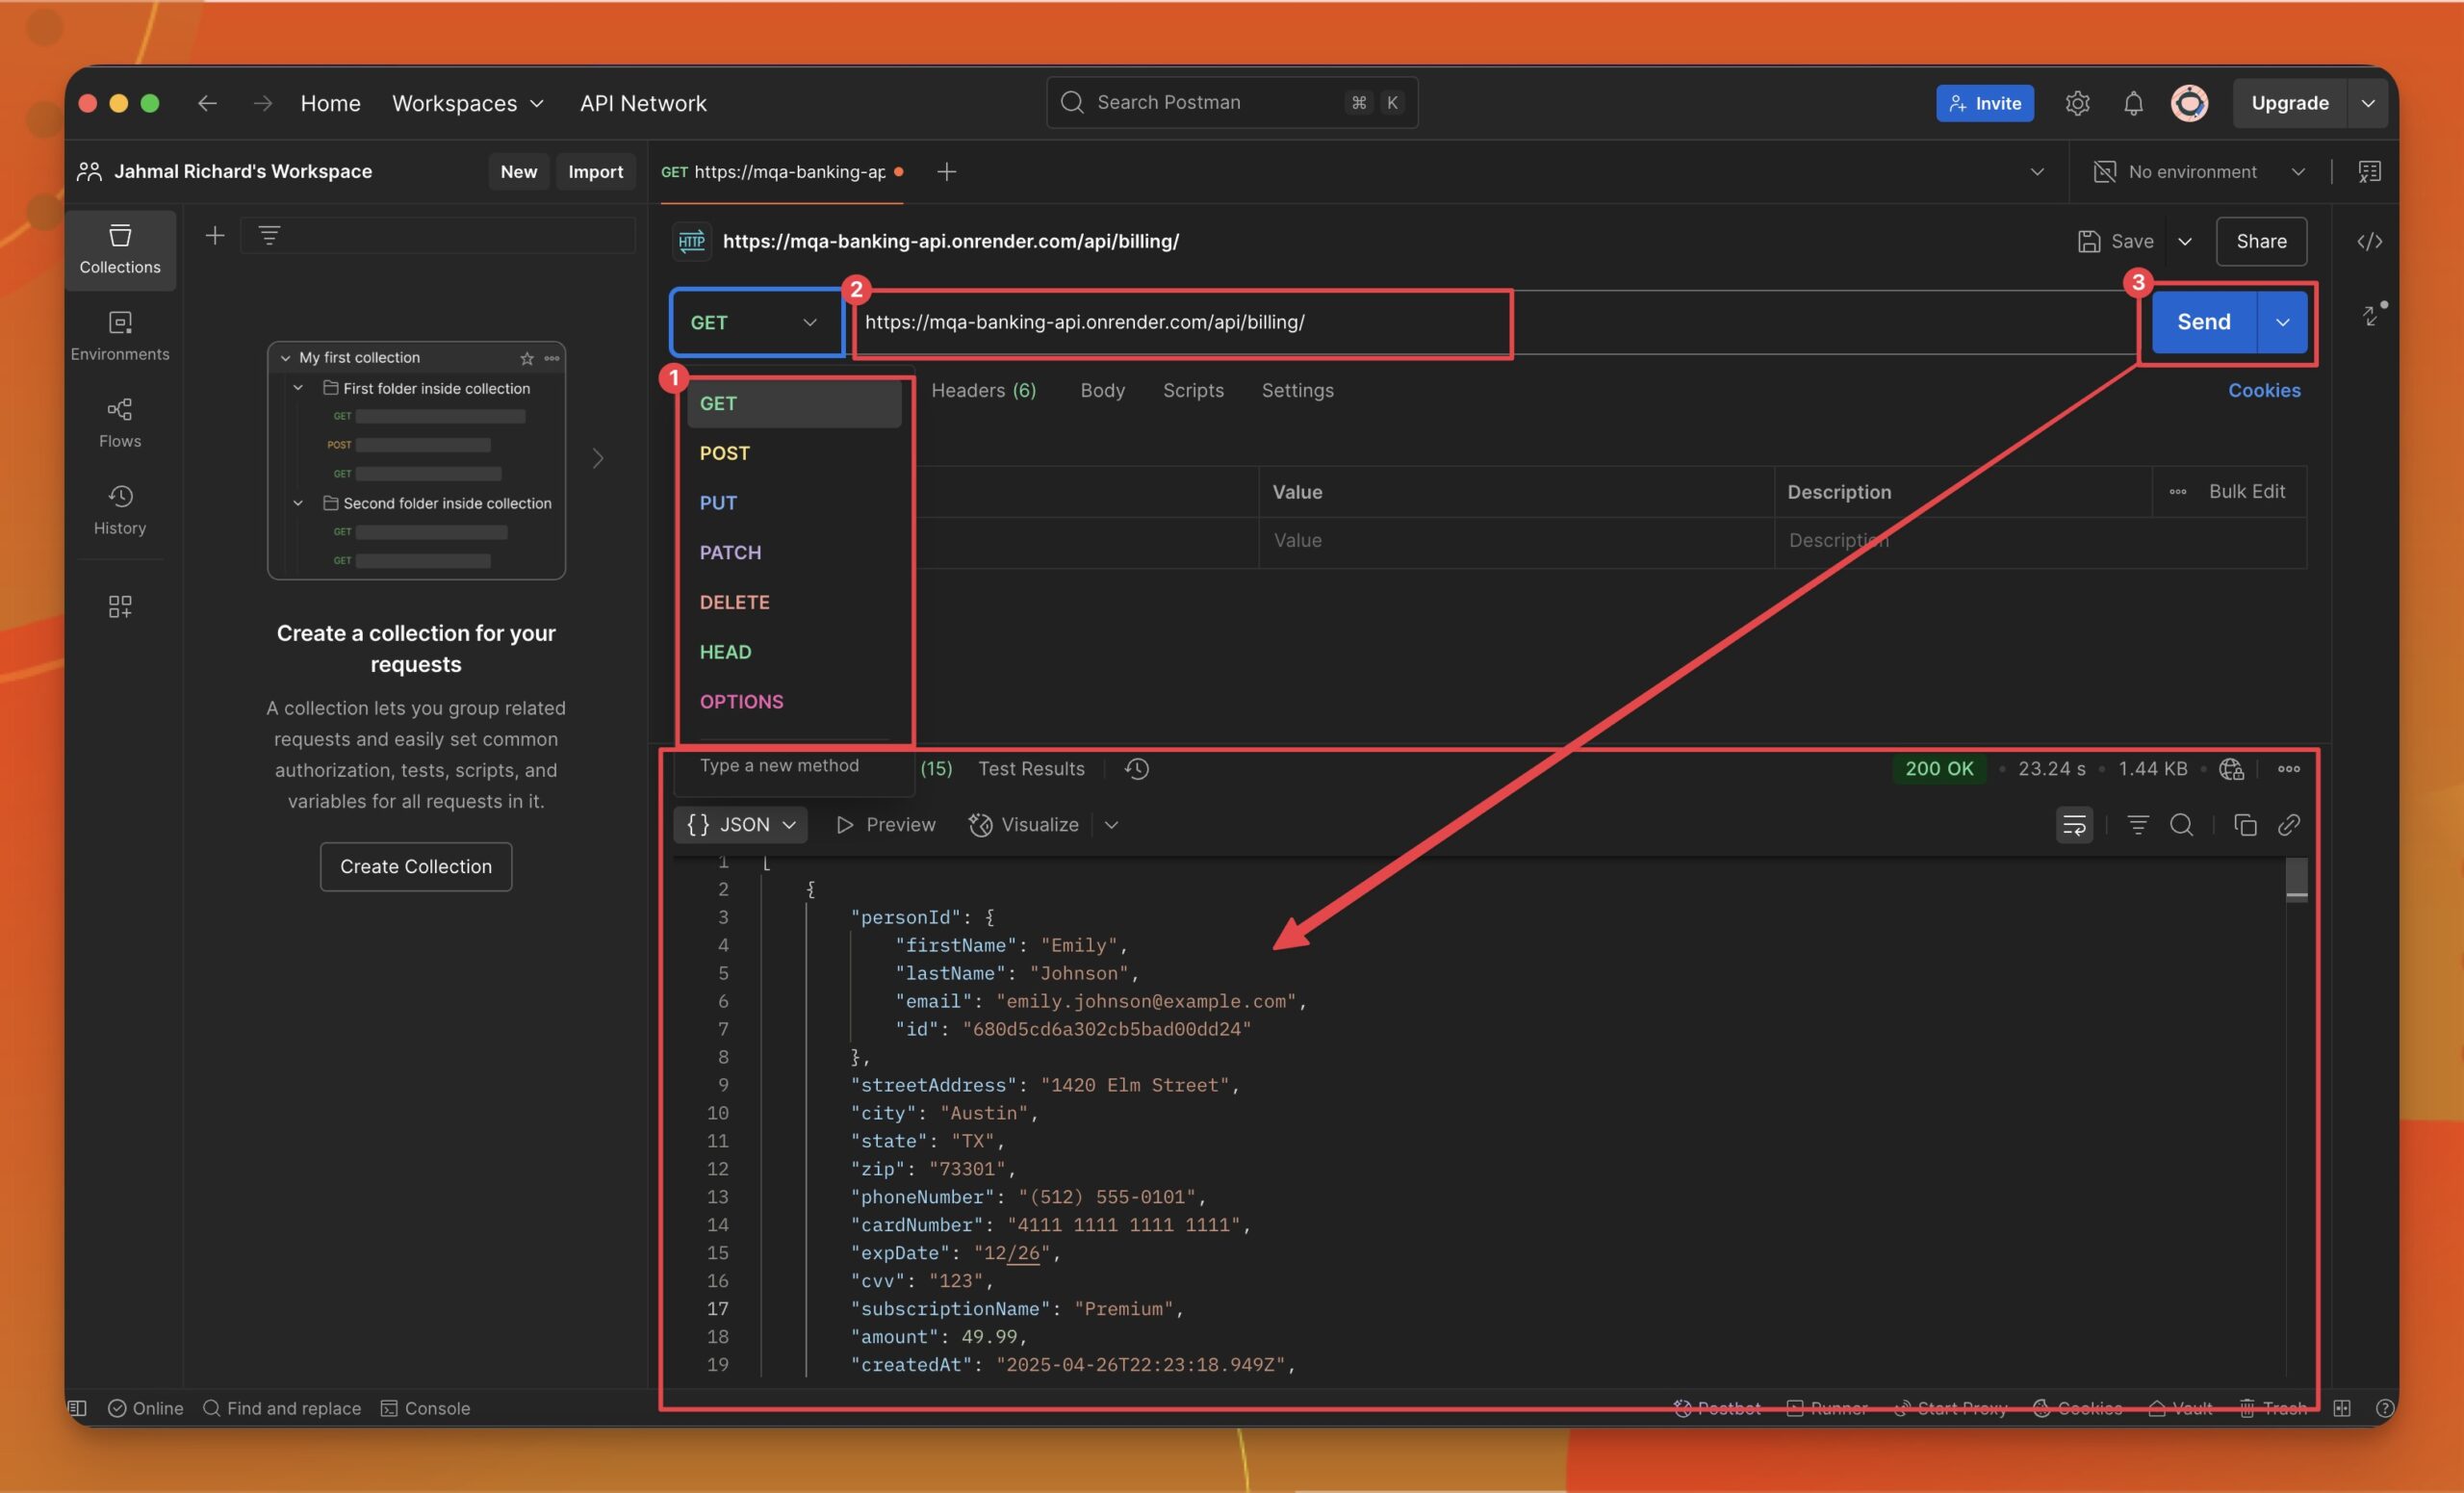
Task: Click the Create Collection button
Action: tap(415, 866)
